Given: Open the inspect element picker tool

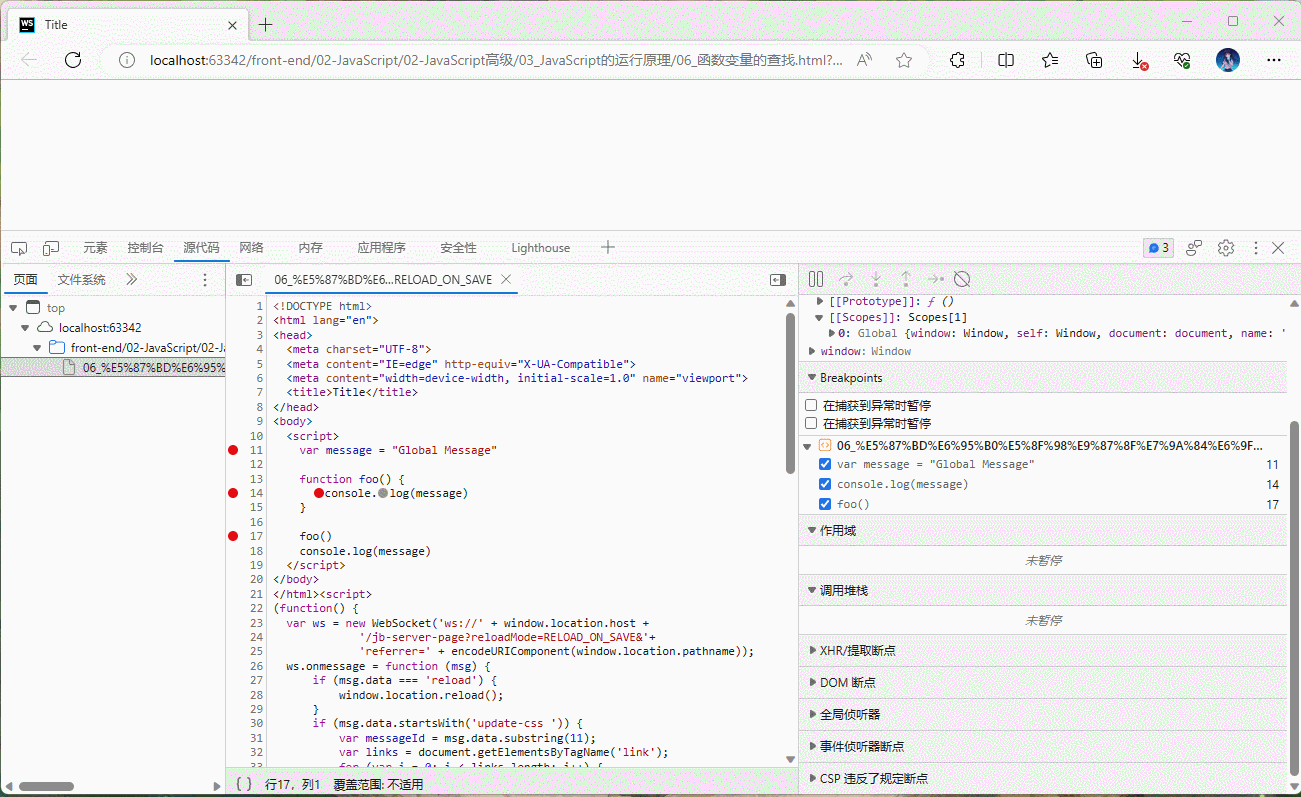Looking at the screenshot, I should coord(19,248).
